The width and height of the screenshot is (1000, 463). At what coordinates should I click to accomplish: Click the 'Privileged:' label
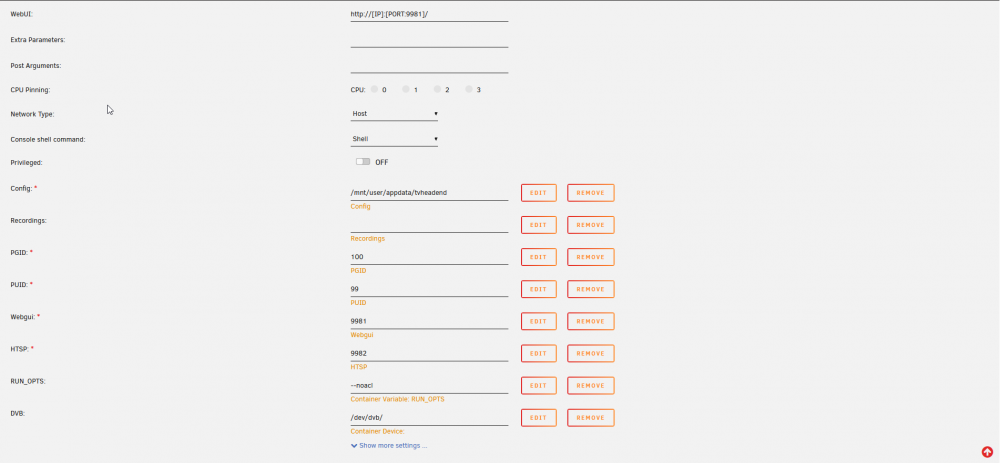coord(26,163)
